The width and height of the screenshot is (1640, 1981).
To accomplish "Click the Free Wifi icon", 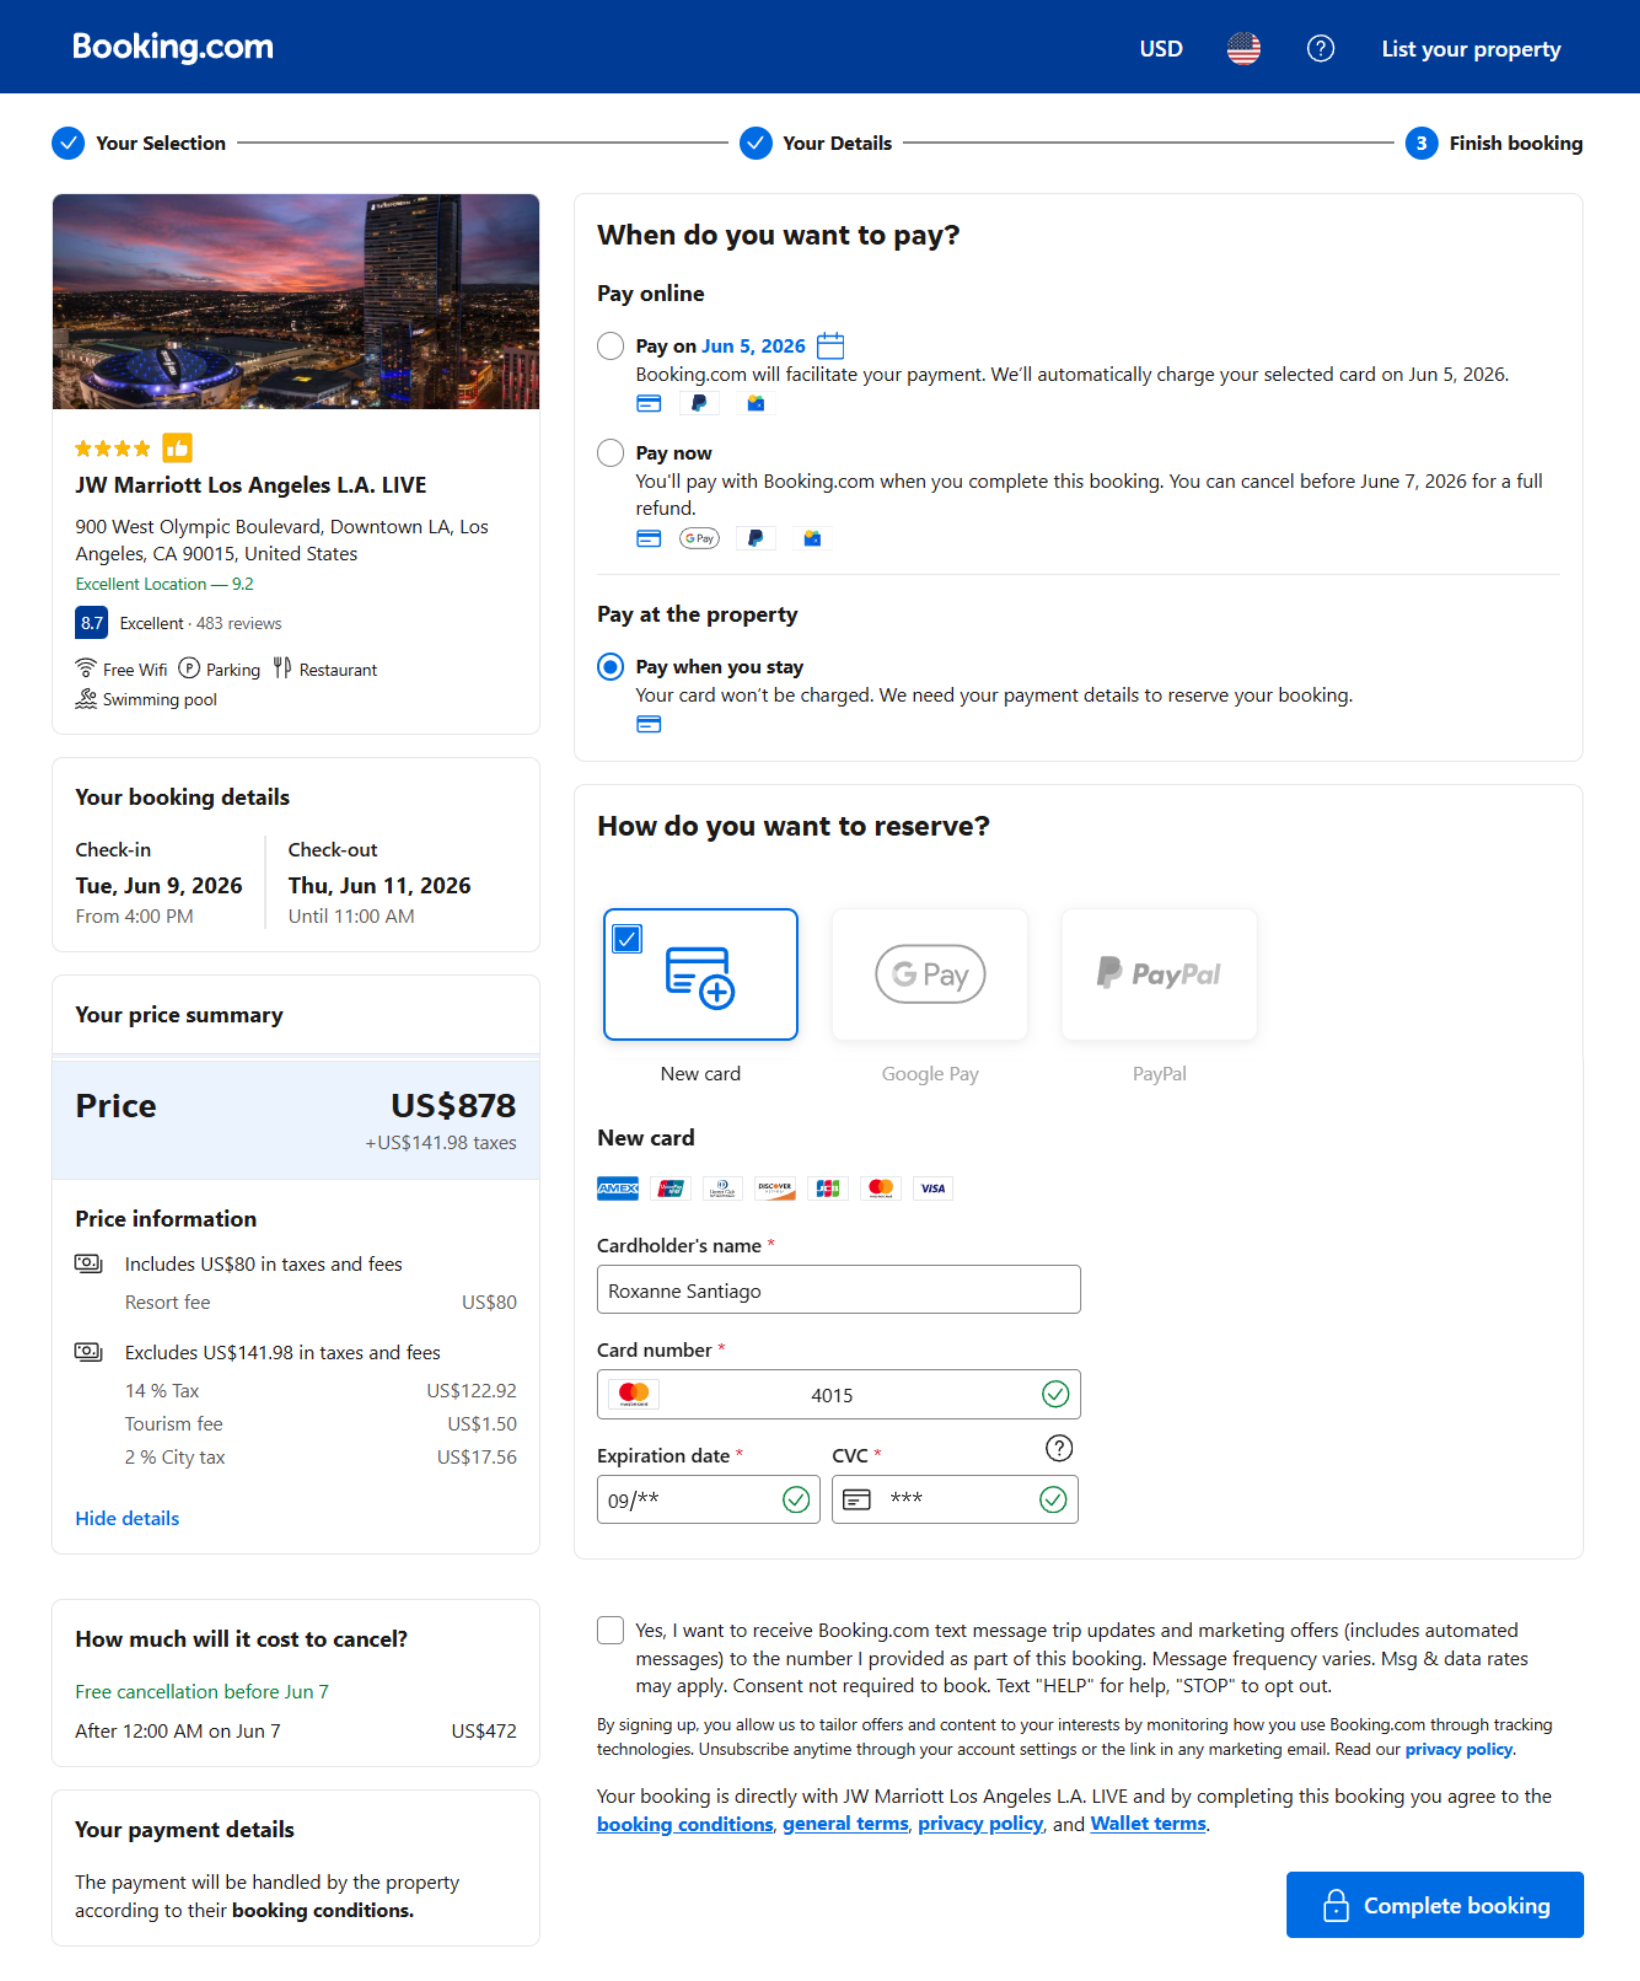I will click(x=86, y=668).
